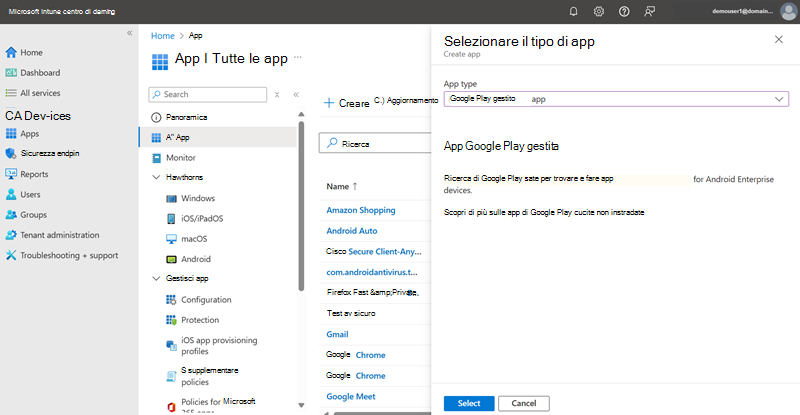Click the Aggiornamento toolbar button
Screen dimensions: 800x415
pos(406,101)
